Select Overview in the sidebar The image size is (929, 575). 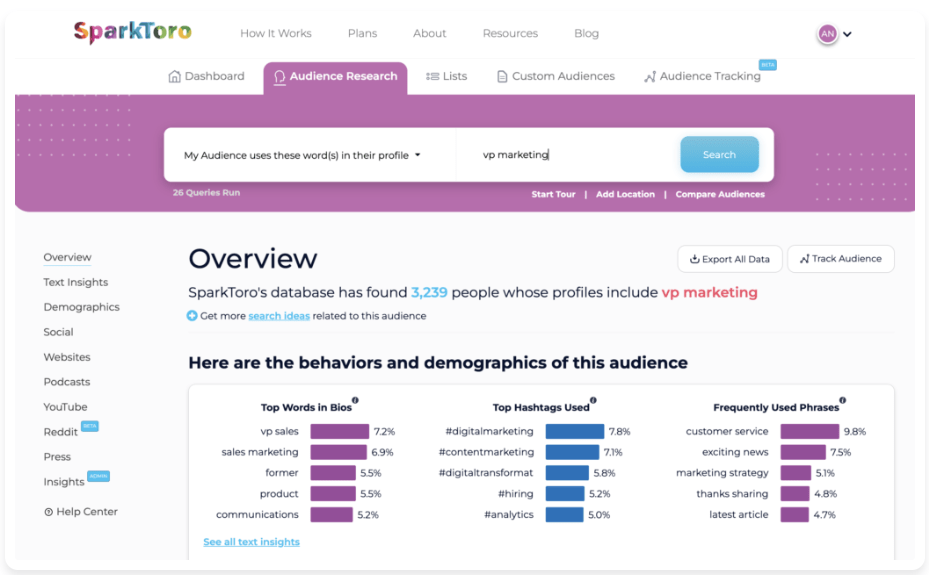[x=68, y=257]
